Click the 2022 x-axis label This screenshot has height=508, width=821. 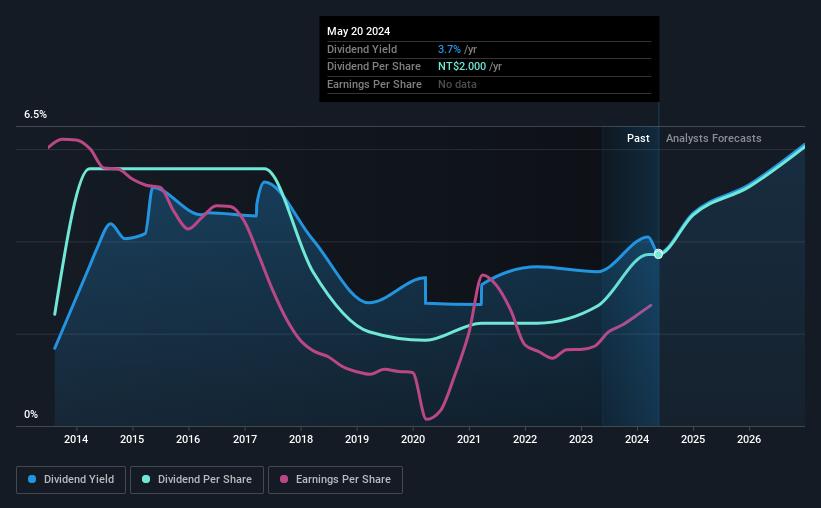pos(525,439)
